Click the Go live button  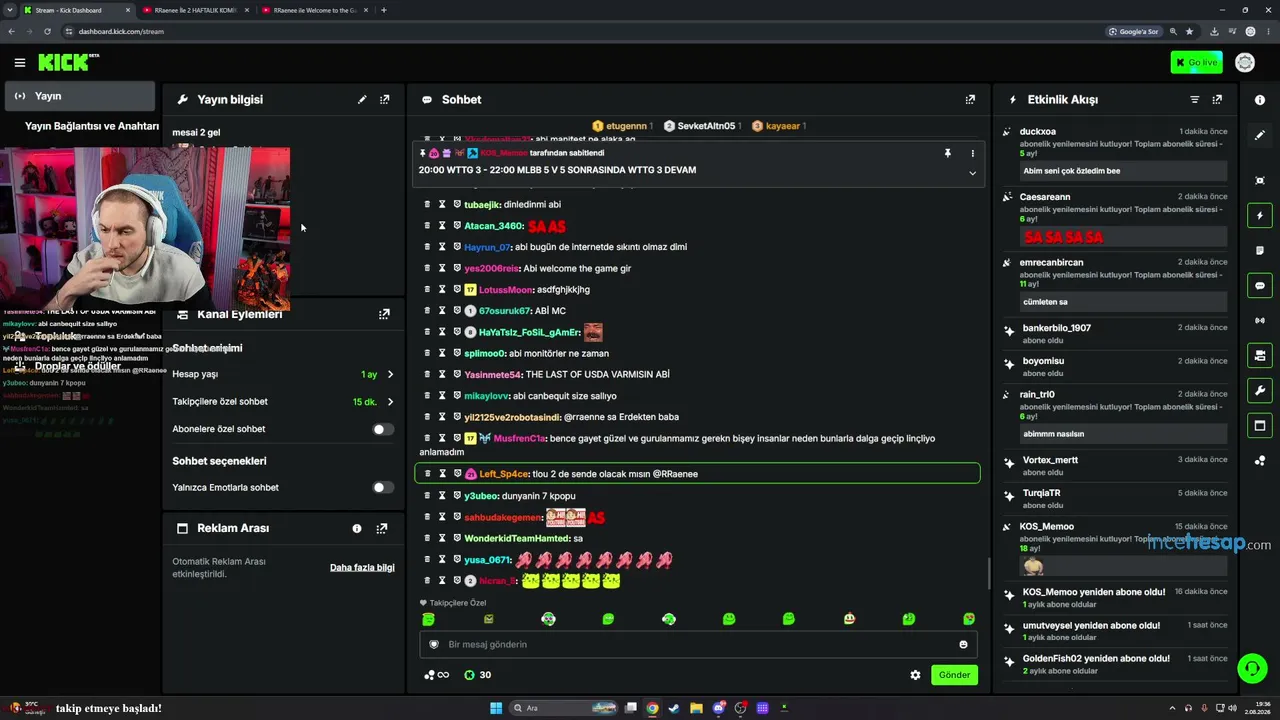[x=1196, y=63]
